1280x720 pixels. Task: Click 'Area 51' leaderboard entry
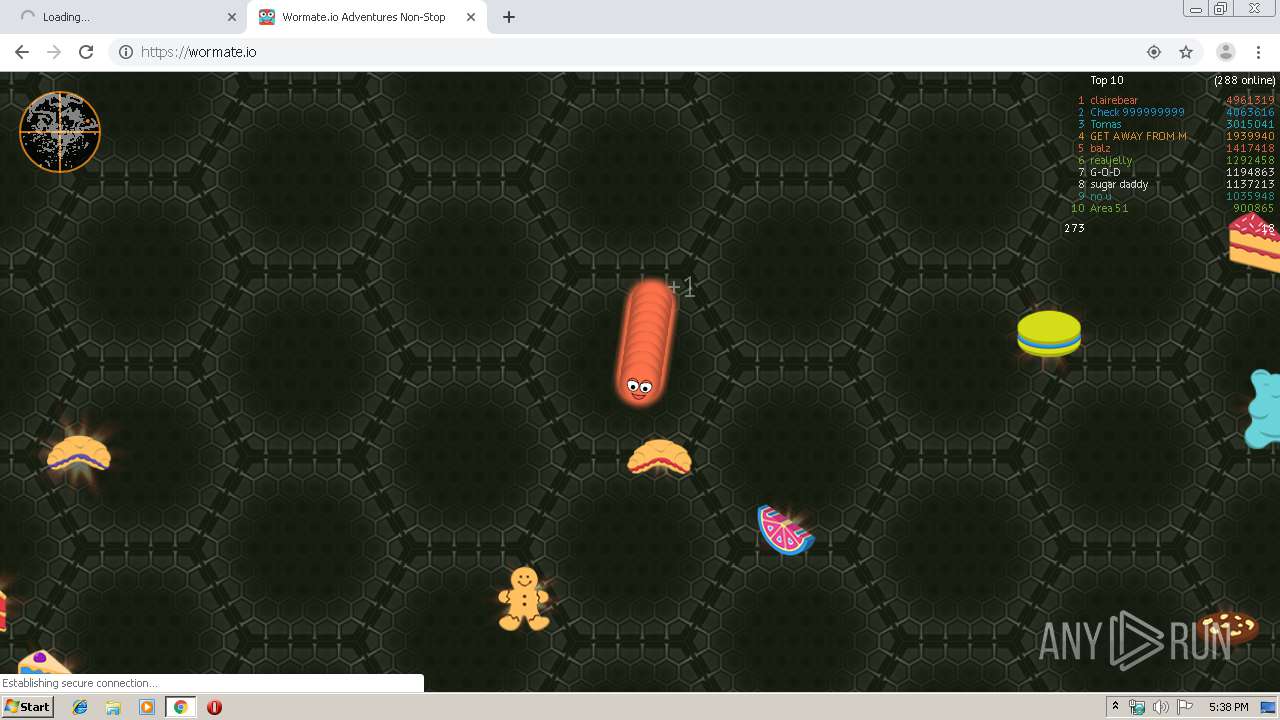click(x=1109, y=208)
